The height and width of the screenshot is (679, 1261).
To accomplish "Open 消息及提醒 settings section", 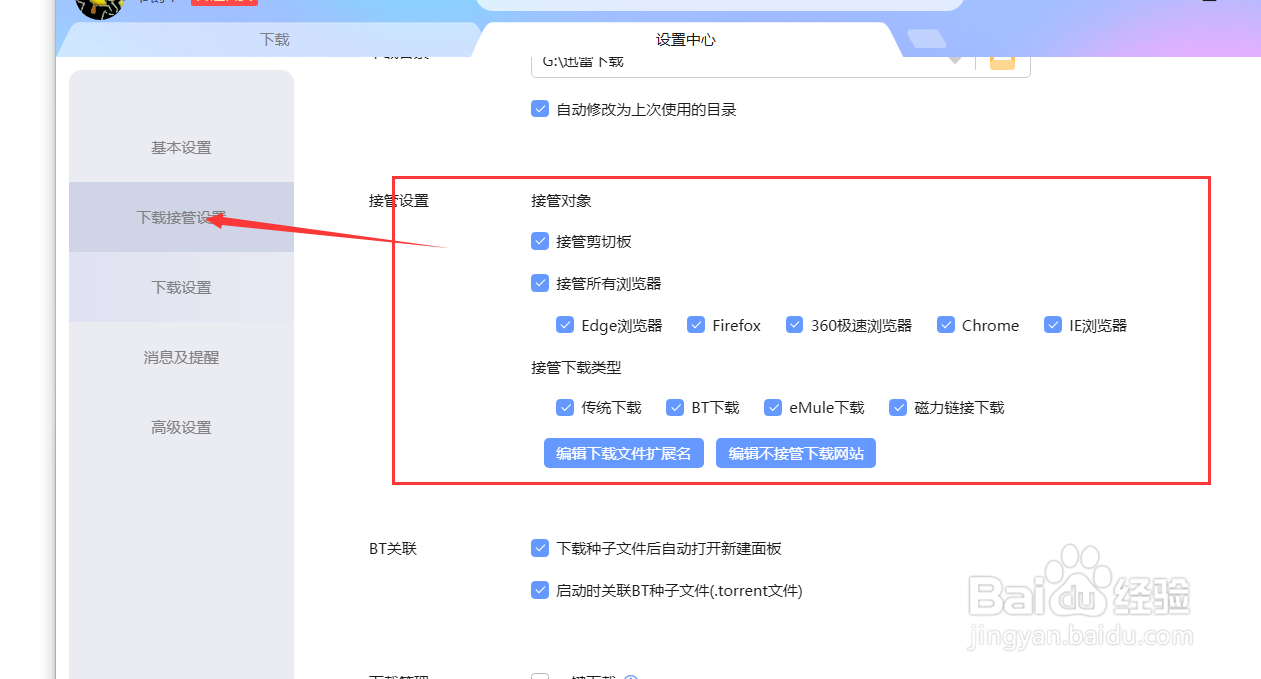I will pyautogui.click(x=181, y=357).
